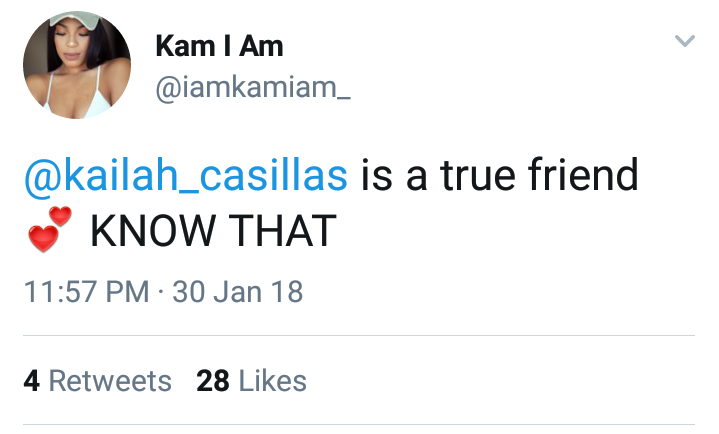Click the word 'friend' in tweet
Image resolution: width=719 pixels, height=434 pixels.
tap(583, 174)
